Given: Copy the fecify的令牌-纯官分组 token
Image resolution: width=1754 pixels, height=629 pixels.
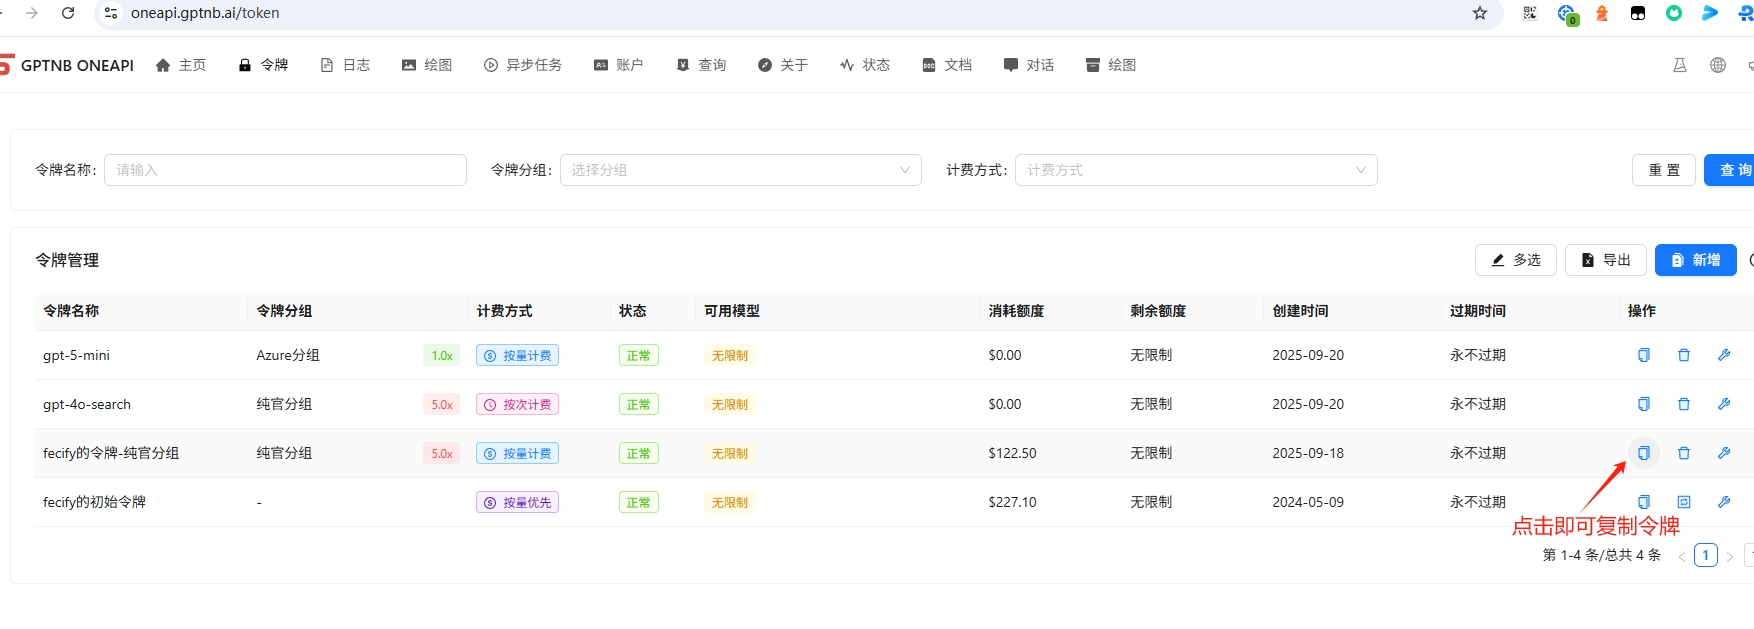Looking at the screenshot, I should tap(1643, 453).
